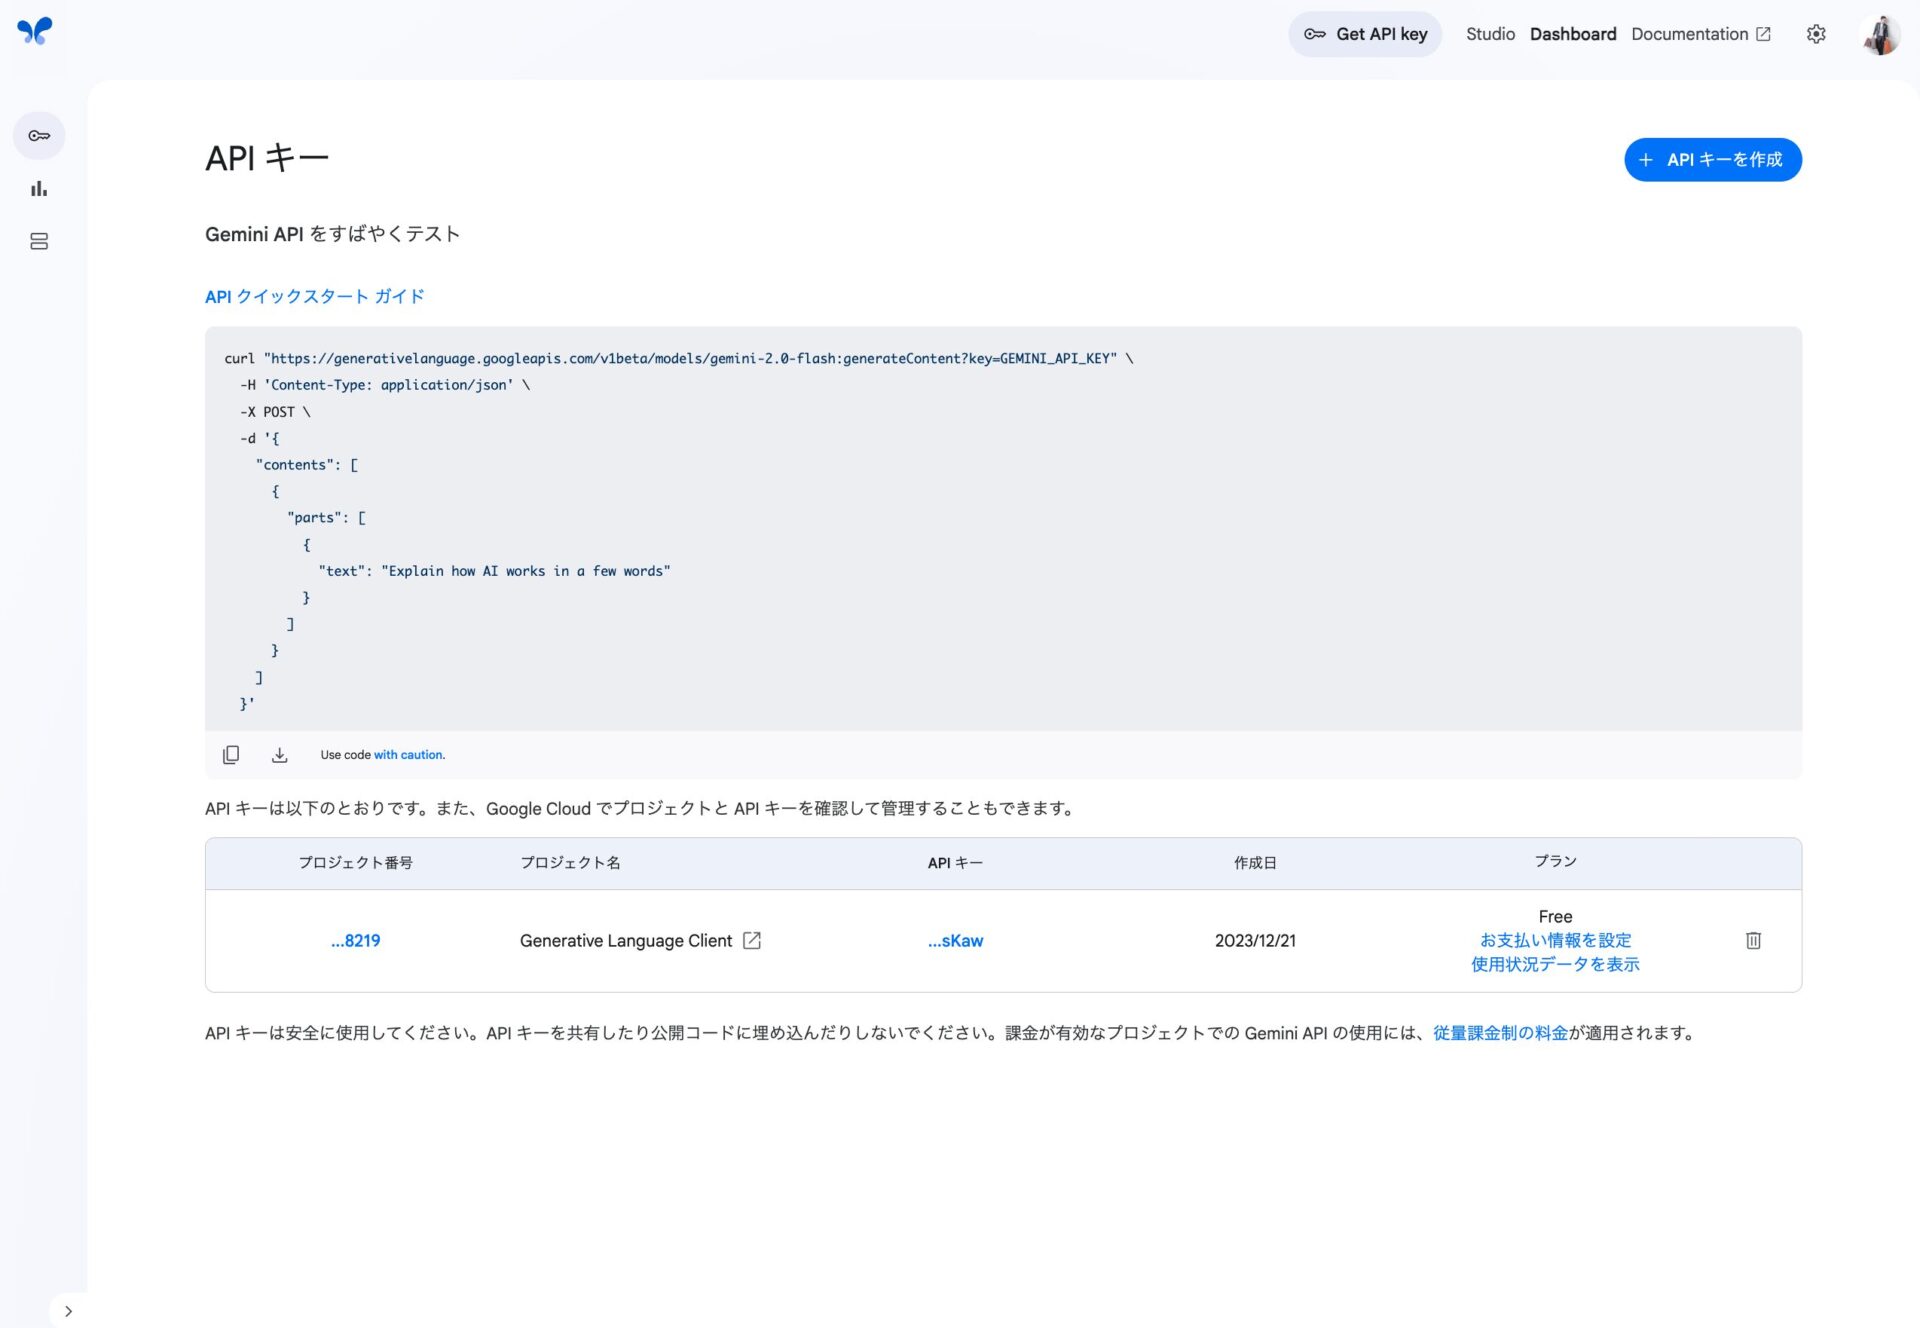Viewport: 1920px width, 1328px height.
Task: Expand the sidebar with the bottom chevron
Action: click(68, 1311)
